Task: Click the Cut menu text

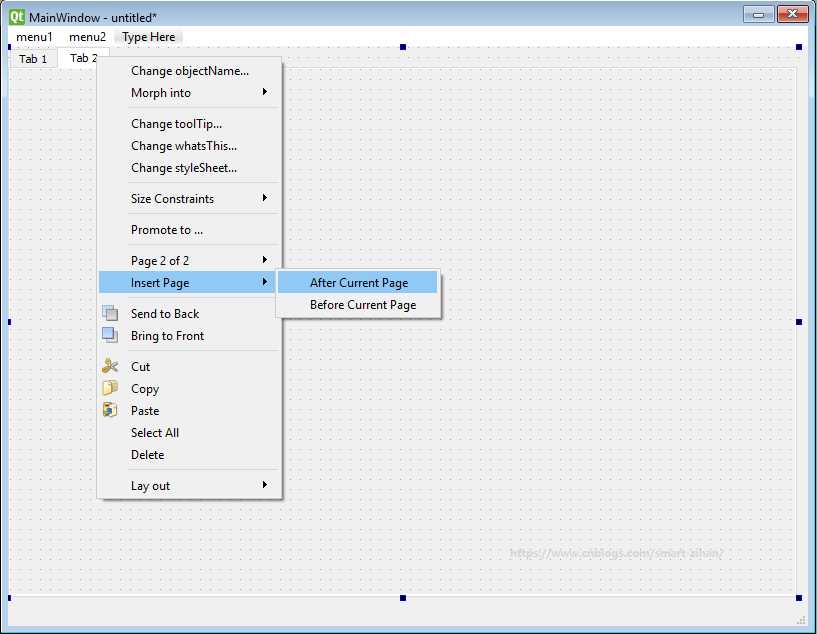Action: pyautogui.click(x=140, y=367)
